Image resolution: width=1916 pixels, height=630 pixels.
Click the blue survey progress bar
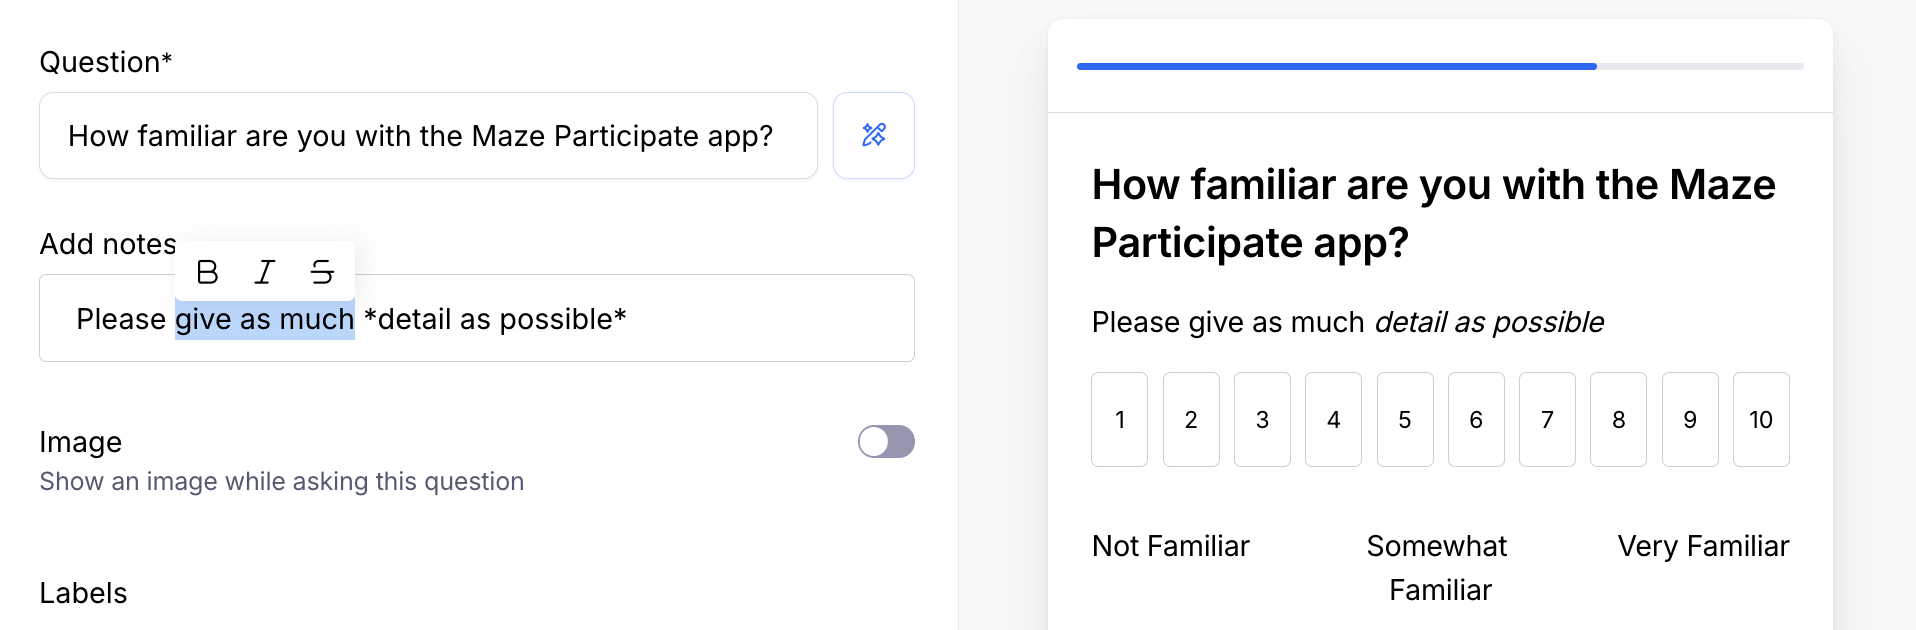coord(1336,66)
